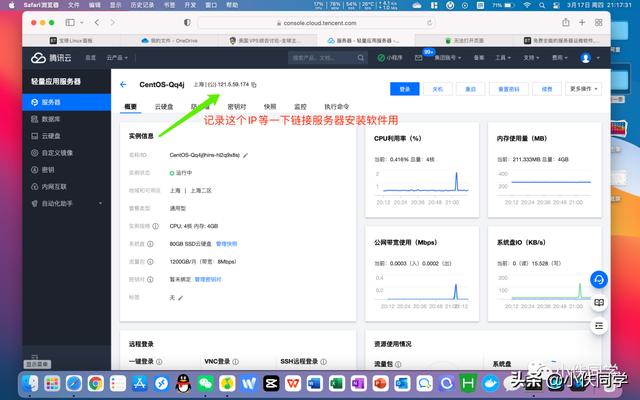Click the Tencent Cloud logo
Image resolution: width=640 pixels, height=400 pixels.
[x=51, y=58]
